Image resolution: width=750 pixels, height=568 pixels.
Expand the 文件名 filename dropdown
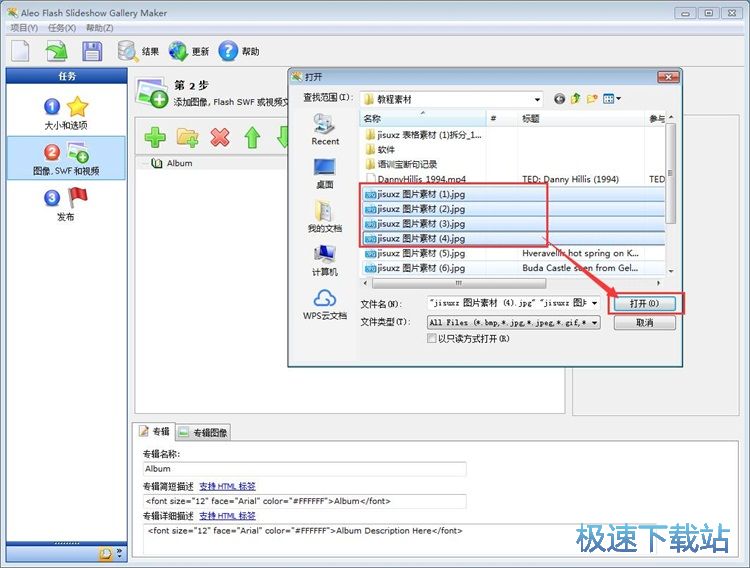[x=594, y=303]
